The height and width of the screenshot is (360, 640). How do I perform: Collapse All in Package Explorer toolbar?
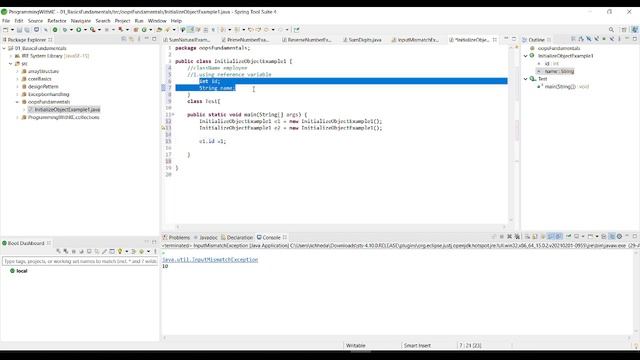tap(124, 39)
